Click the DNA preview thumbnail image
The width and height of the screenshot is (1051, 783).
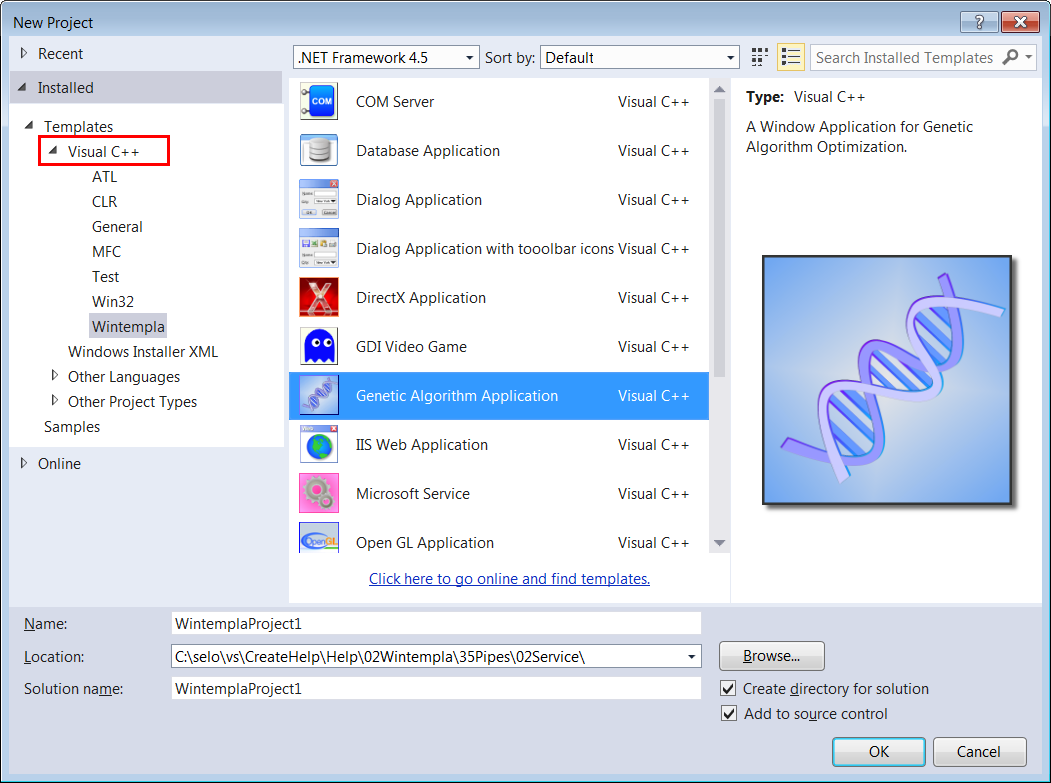pos(887,379)
